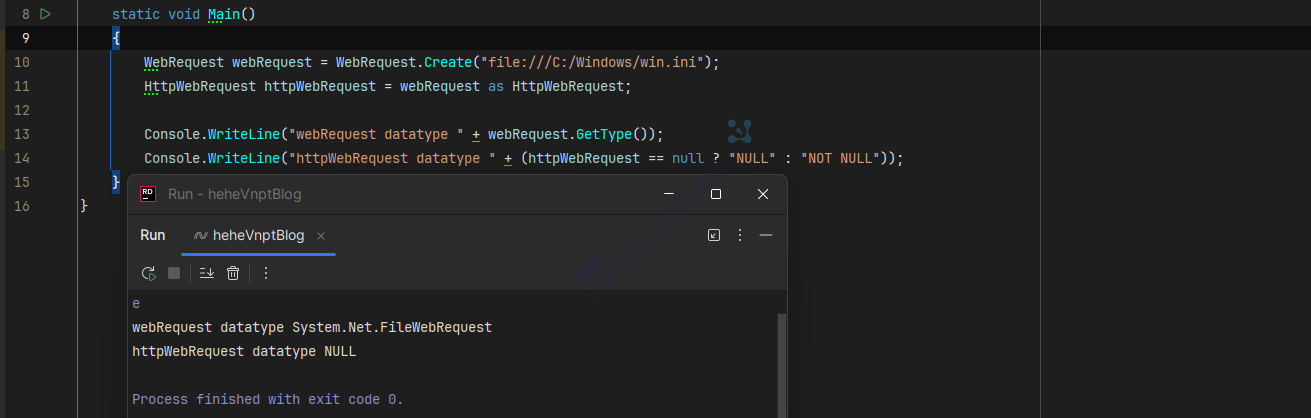
Task: Select the heheVnptBlog run tab
Action: click(x=257, y=236)
